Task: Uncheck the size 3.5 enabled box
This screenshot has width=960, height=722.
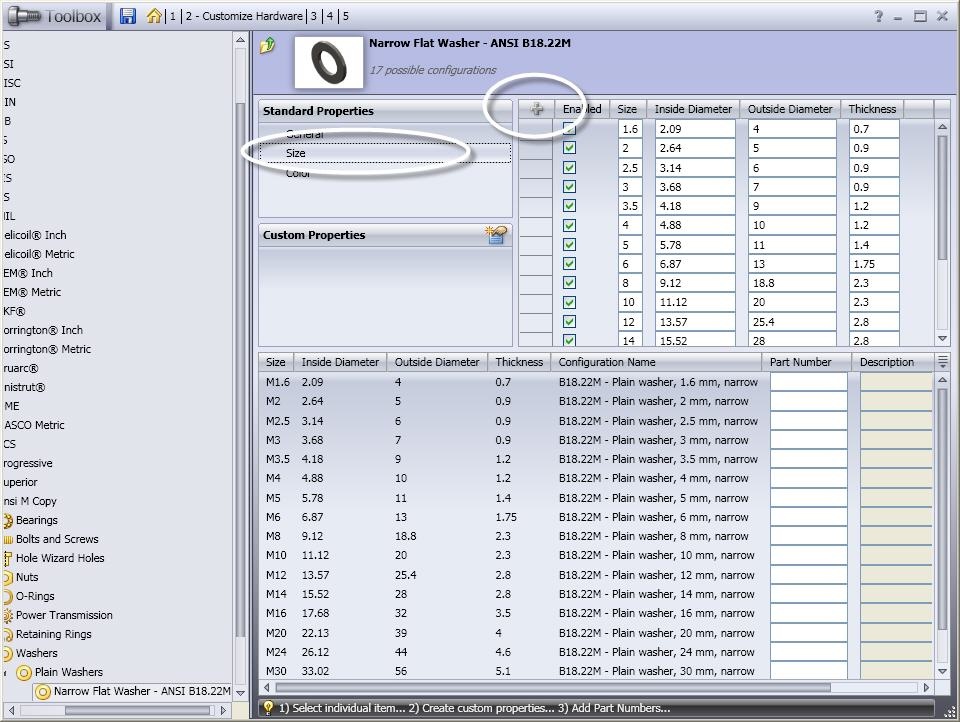Action: pyautogui.click(x=569, y=206)
